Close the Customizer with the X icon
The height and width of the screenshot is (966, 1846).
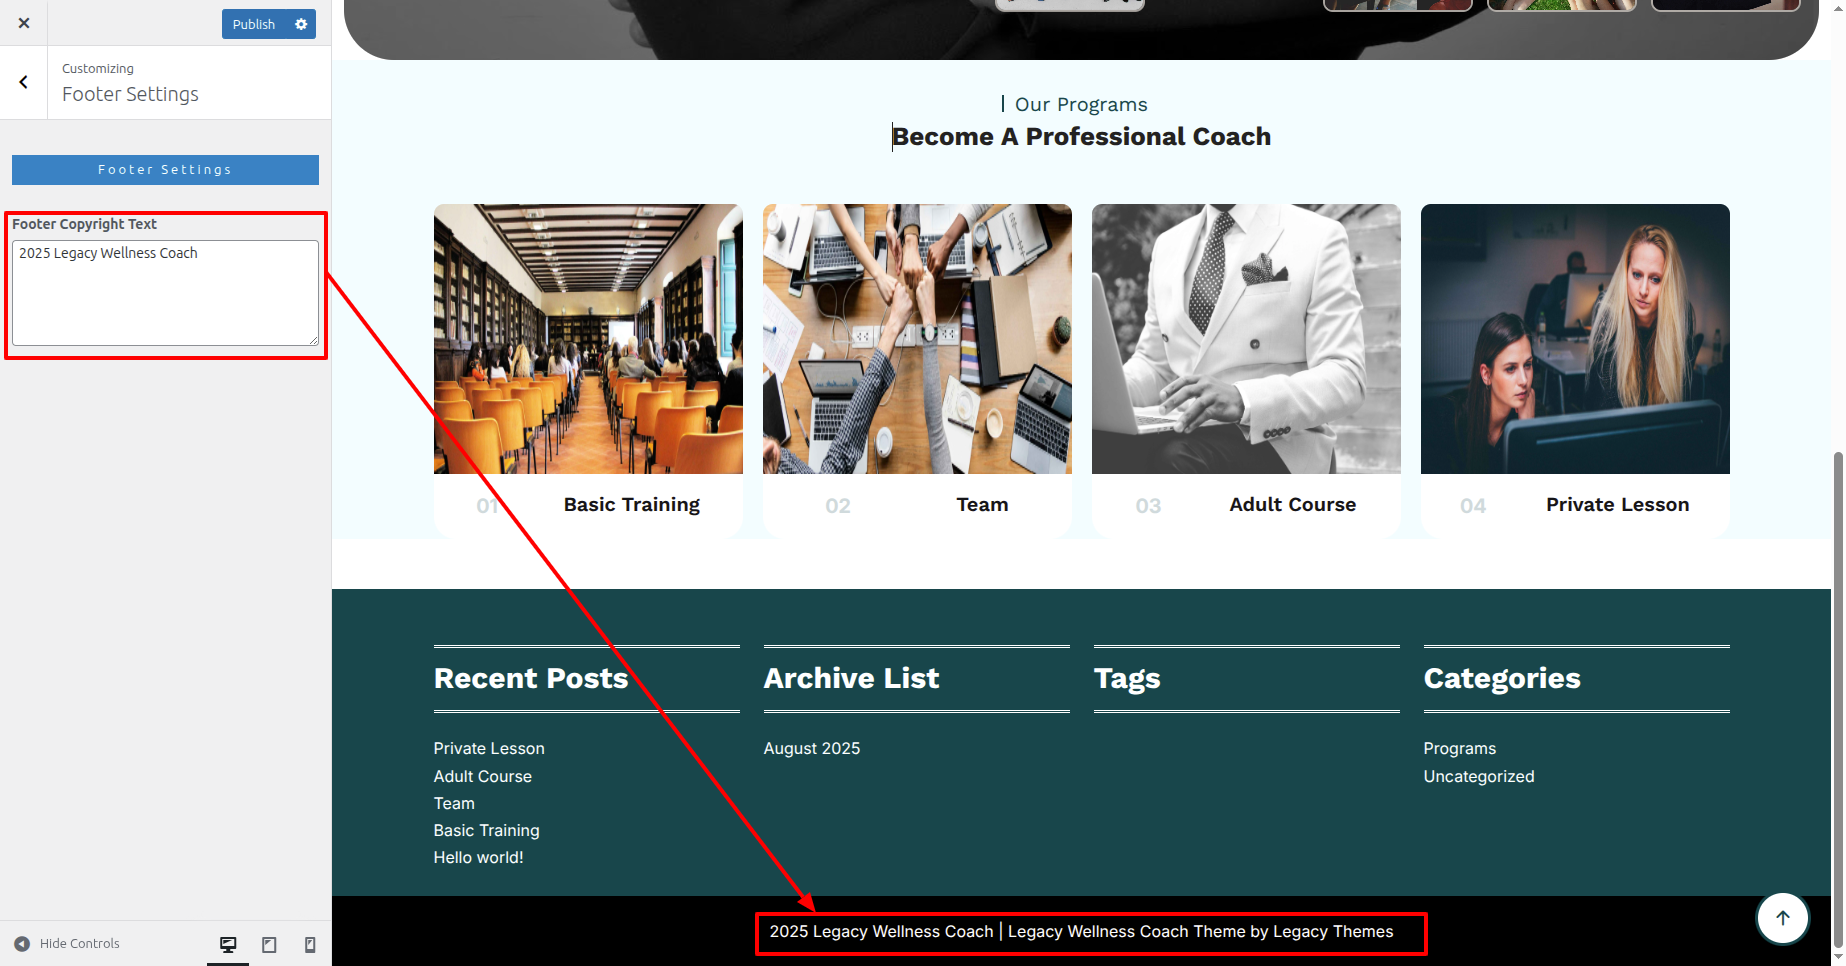(x=24, y=23)
